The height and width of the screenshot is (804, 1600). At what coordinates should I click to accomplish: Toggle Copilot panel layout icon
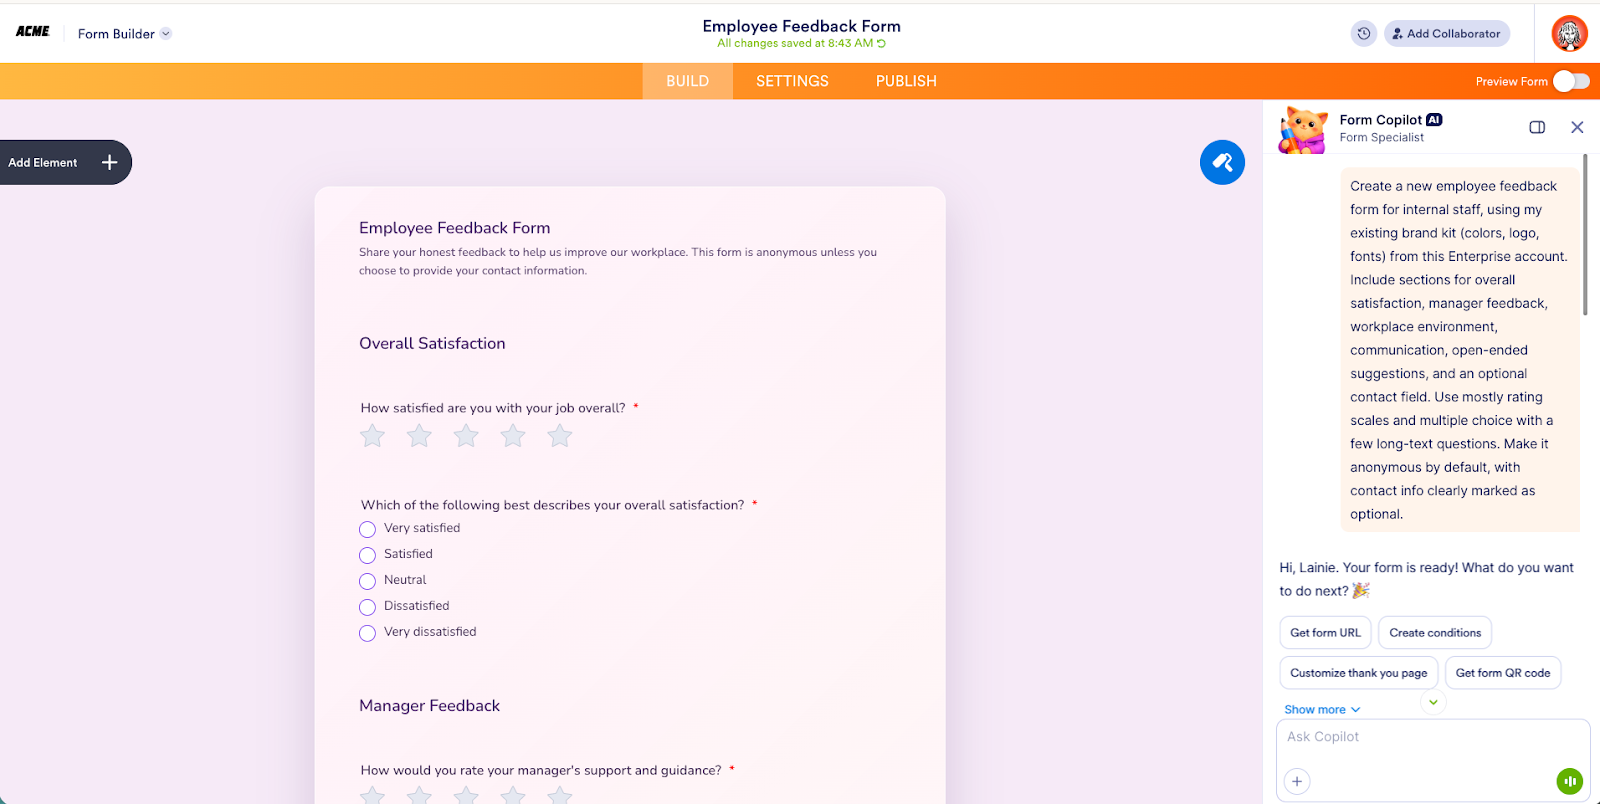[1537, 127]
